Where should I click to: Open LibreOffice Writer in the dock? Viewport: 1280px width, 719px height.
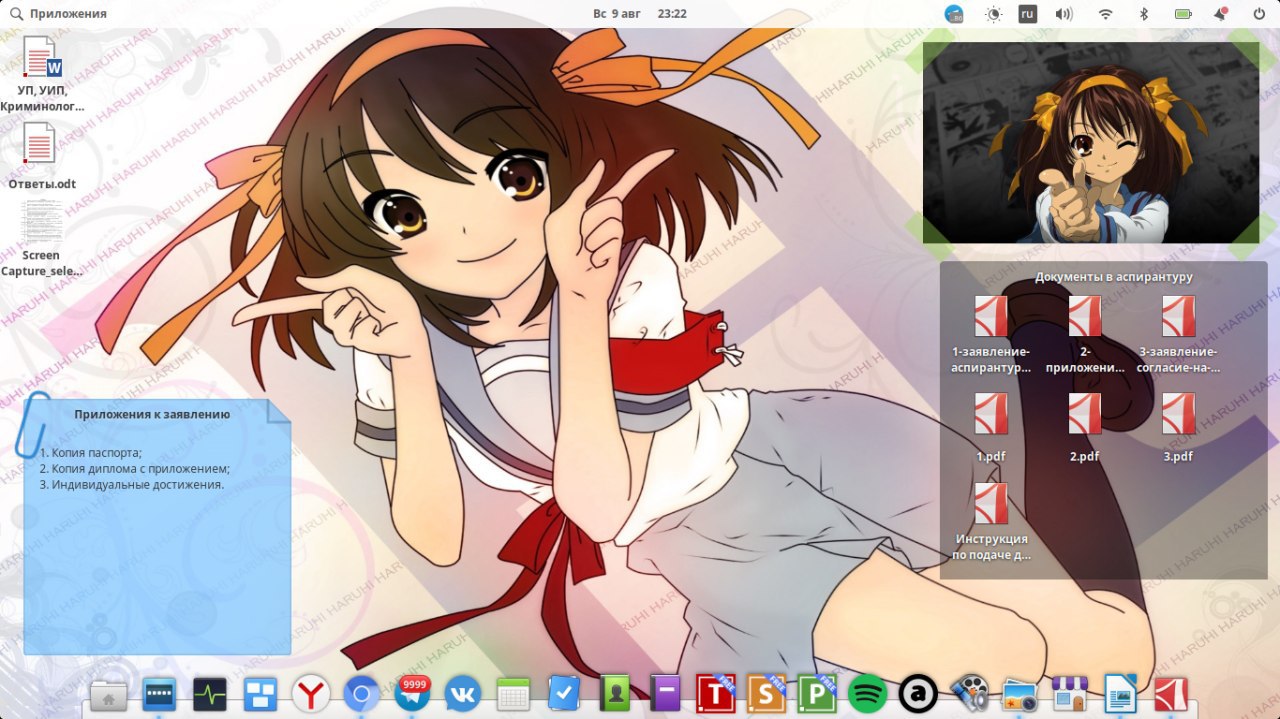click(1121, 694)
